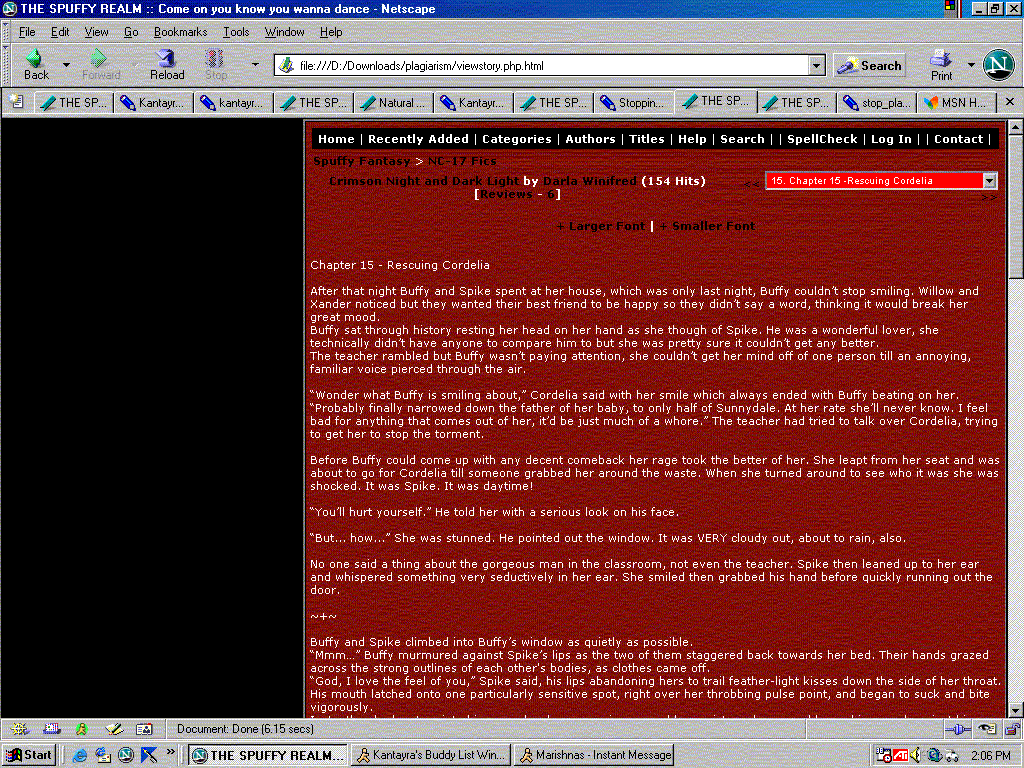Open the NC-17 Fics breadcrumb link
The image size is (1024, 768).
(462, 161)
